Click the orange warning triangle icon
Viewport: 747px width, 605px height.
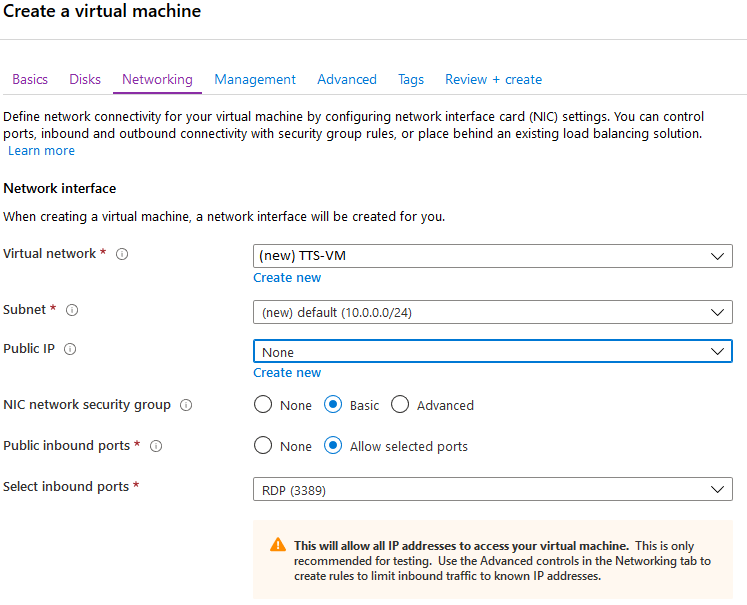pos(278,546)
